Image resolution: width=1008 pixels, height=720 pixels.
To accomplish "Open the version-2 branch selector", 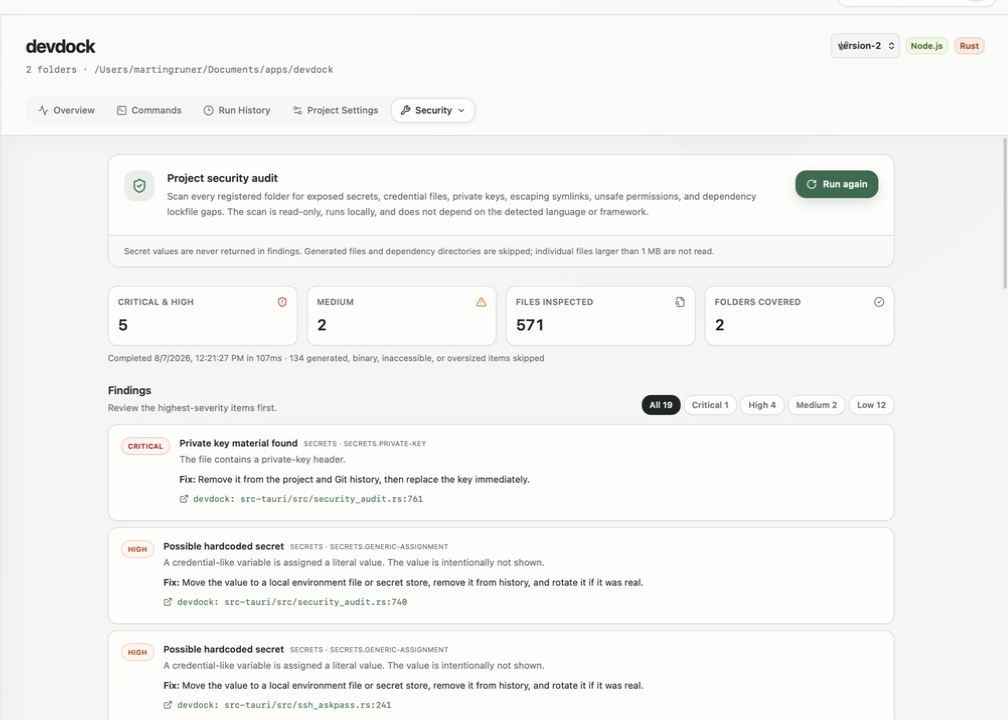I will [865, 46].
